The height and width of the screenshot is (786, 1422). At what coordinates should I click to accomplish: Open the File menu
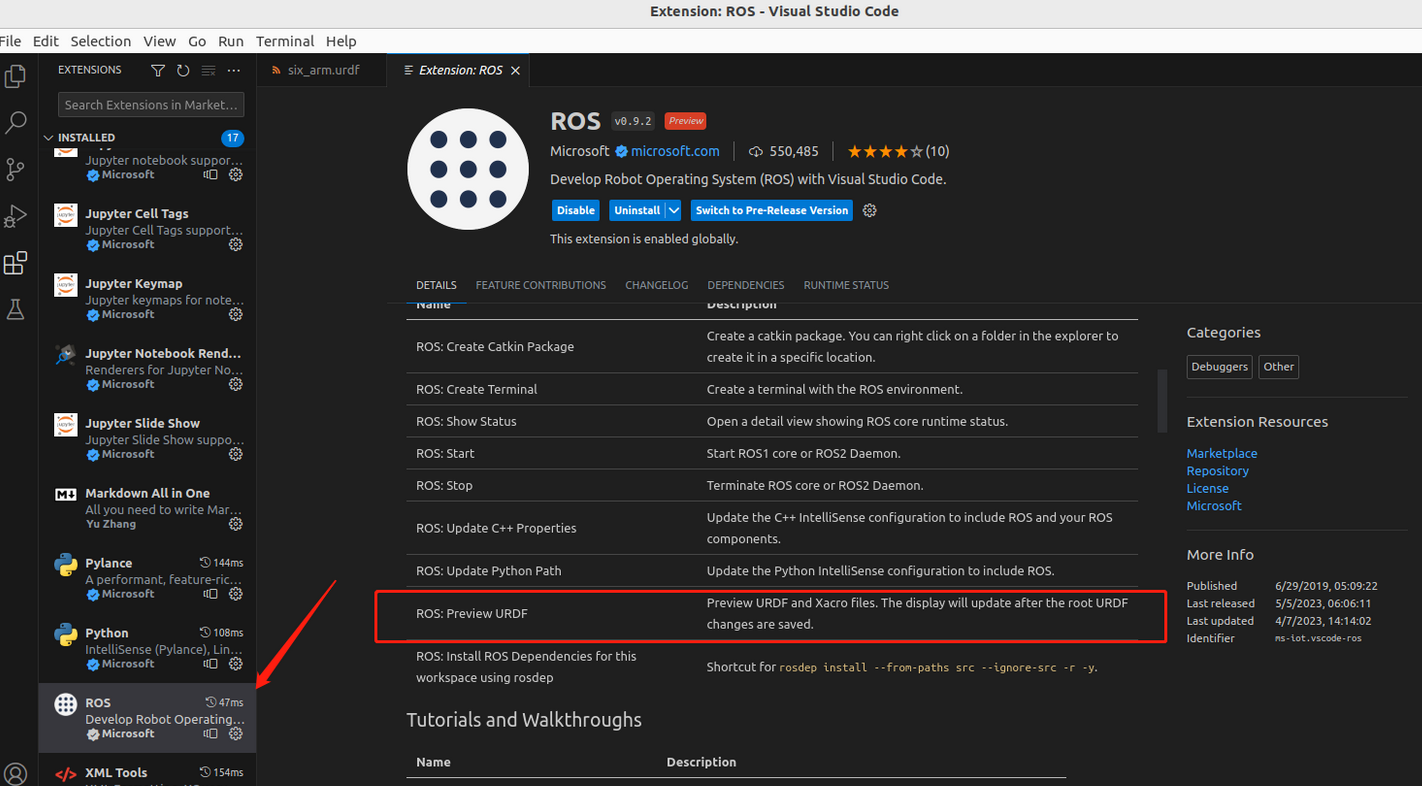tap(10, 41)
